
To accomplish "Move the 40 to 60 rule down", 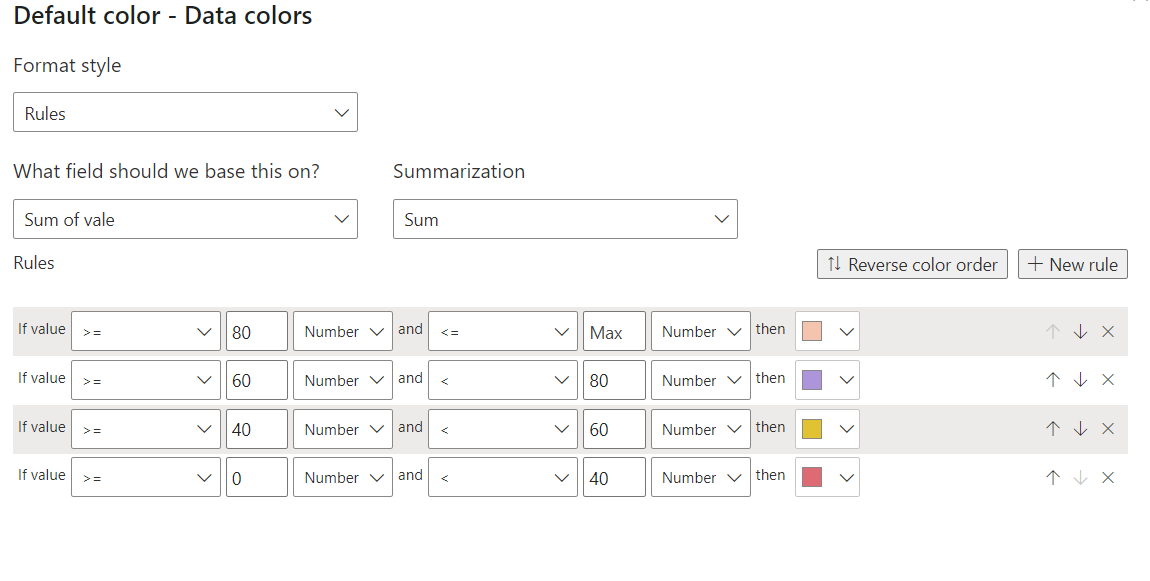I will [x=1080, y=429].
